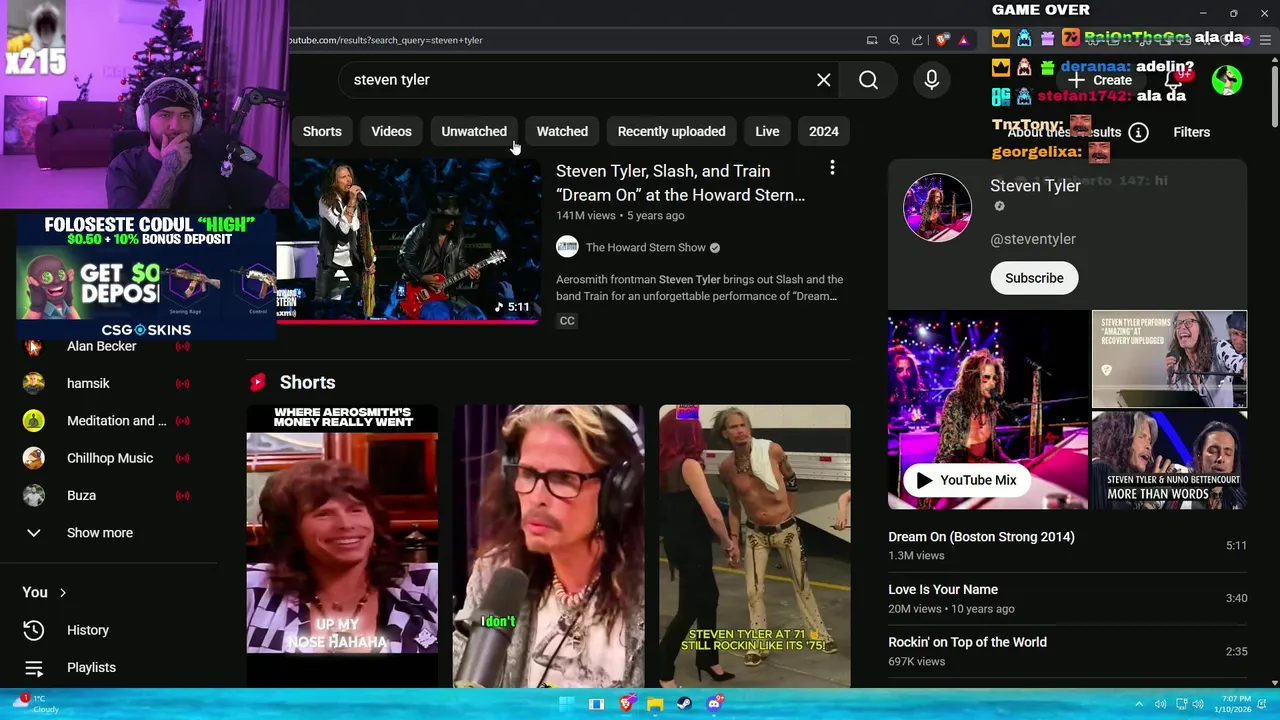
Task: Open the Where Aerosmith's Money Really Went short
Action: [342, 545]
